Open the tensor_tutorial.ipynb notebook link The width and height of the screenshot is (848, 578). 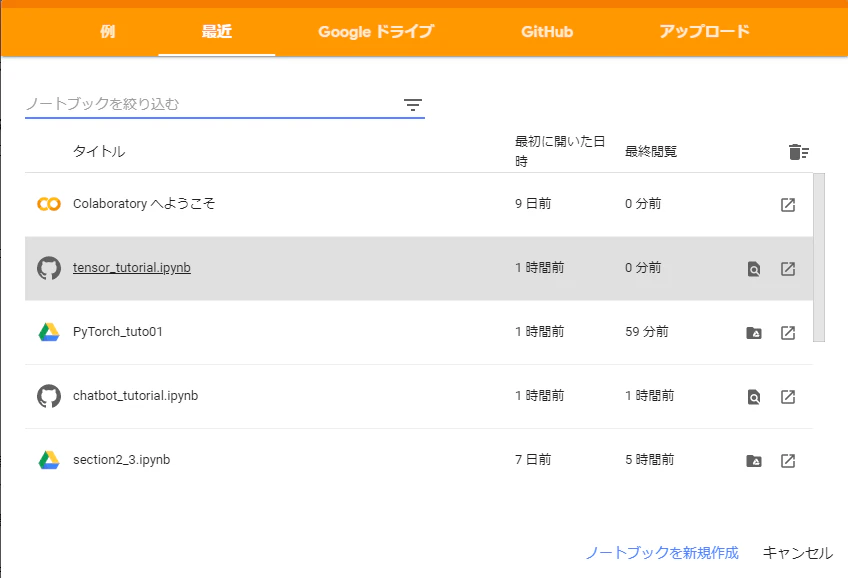pos(132,268)
